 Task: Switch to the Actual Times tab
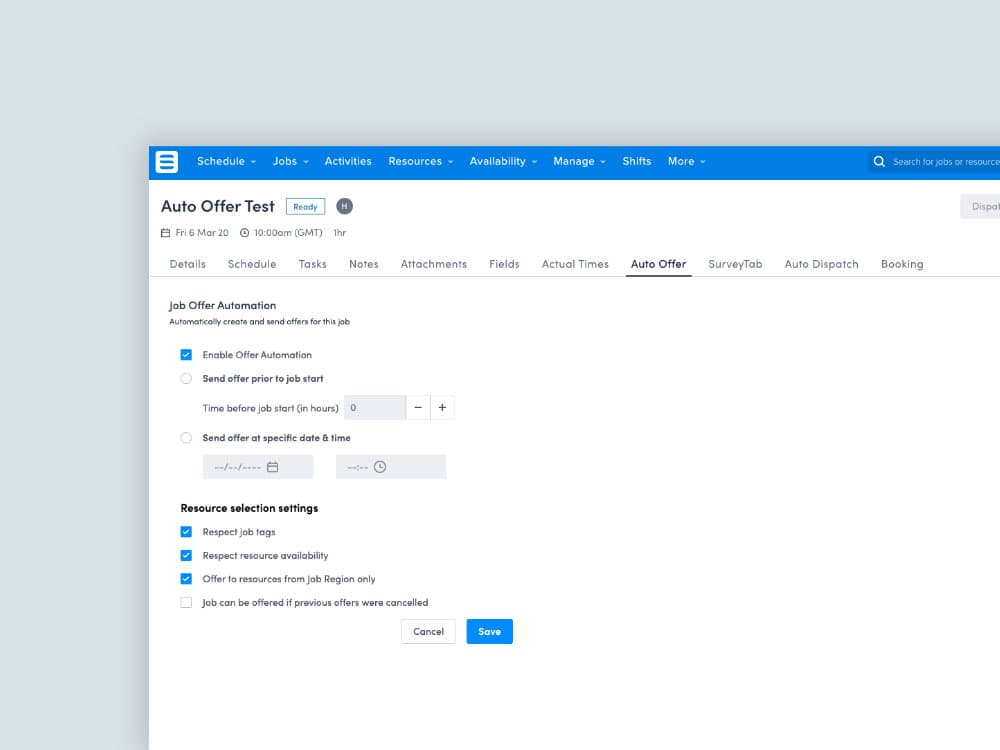pyautogui.click(x=575, y=264)
